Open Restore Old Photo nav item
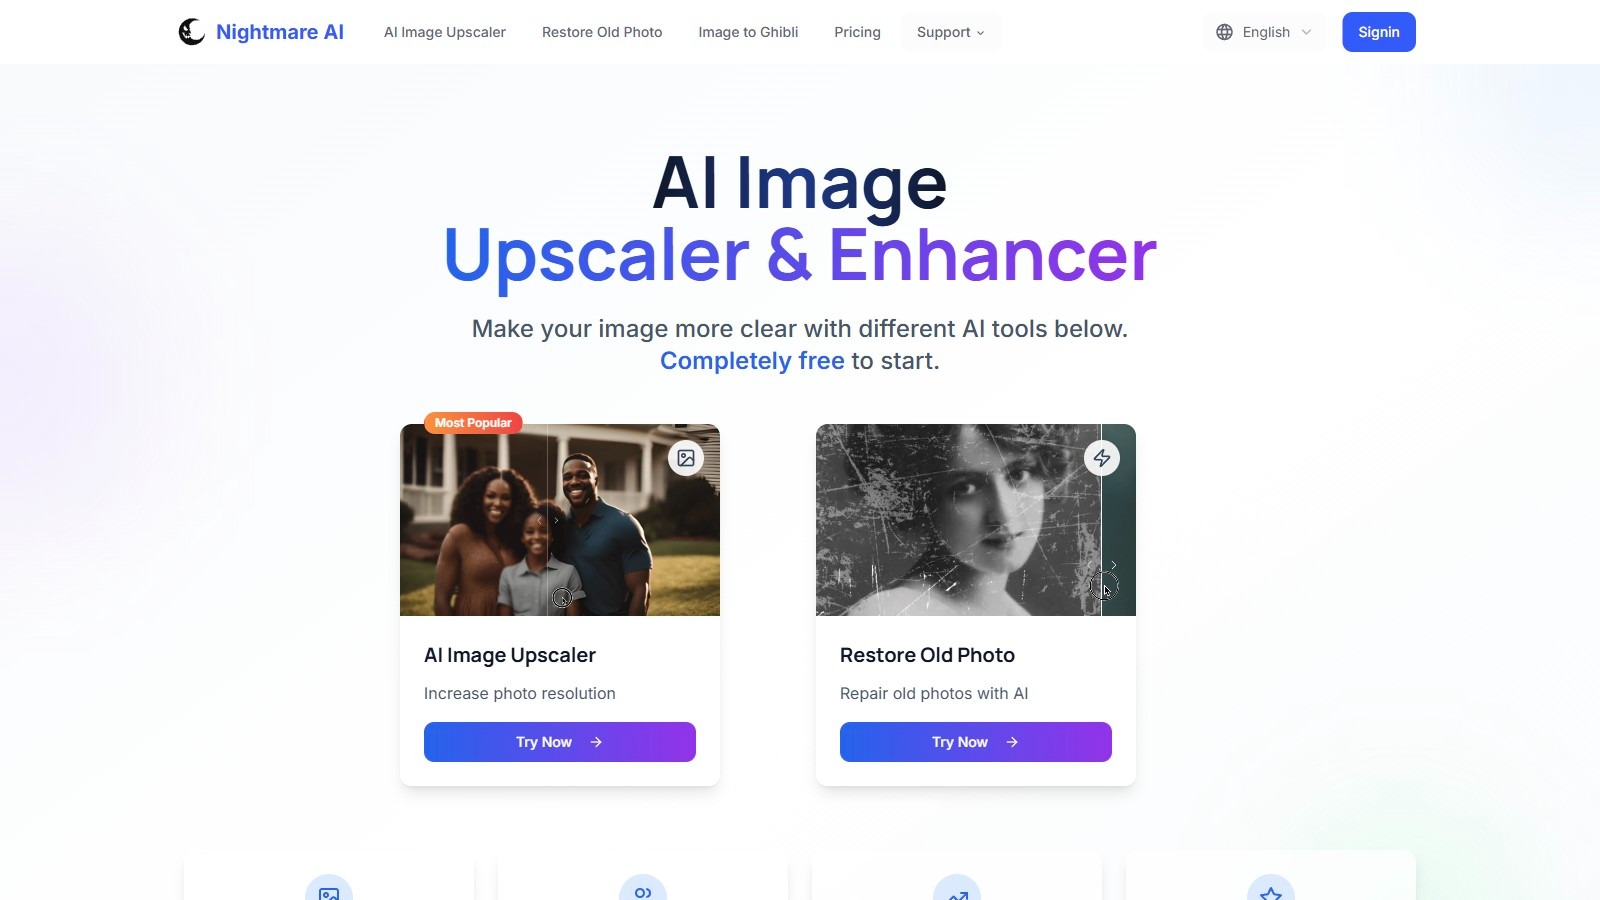This screenshot has height=900, width=1600. click(602, 32)
